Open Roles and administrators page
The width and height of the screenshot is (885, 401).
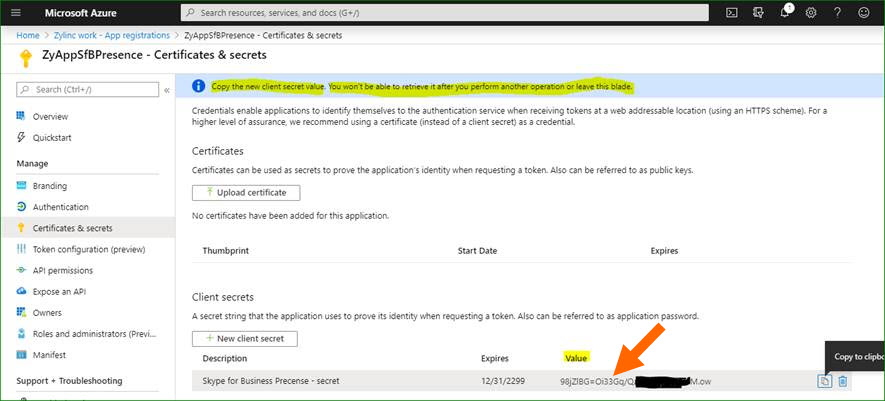[94, 334]
